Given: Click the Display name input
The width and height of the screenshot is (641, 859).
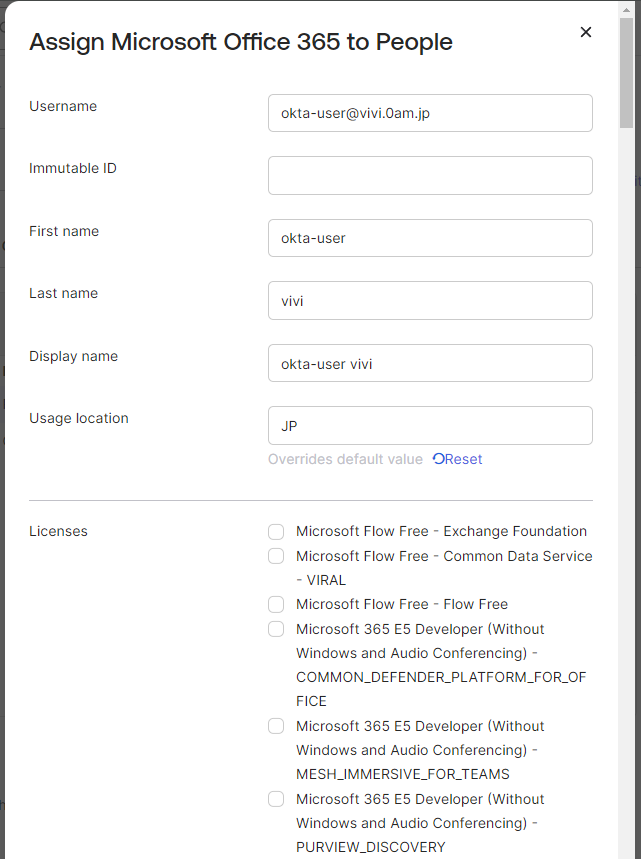Looking at the screenshot, I should click(430, 363).
